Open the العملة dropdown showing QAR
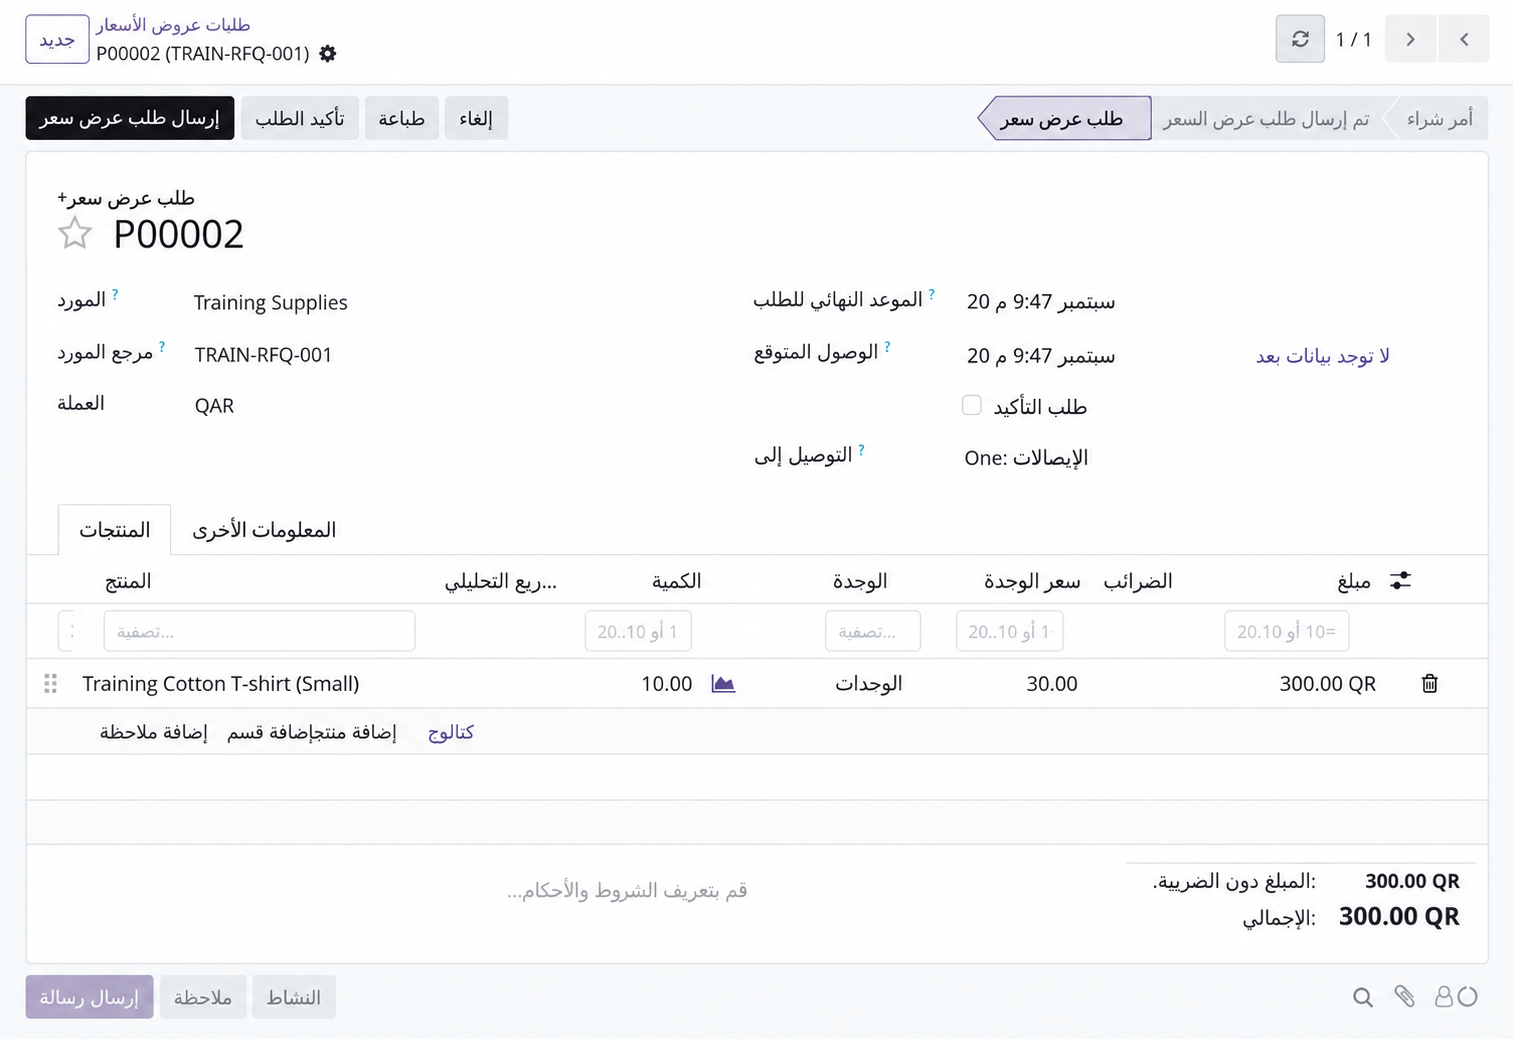This screenshot has height=1039, width=1513. [214, 406]
